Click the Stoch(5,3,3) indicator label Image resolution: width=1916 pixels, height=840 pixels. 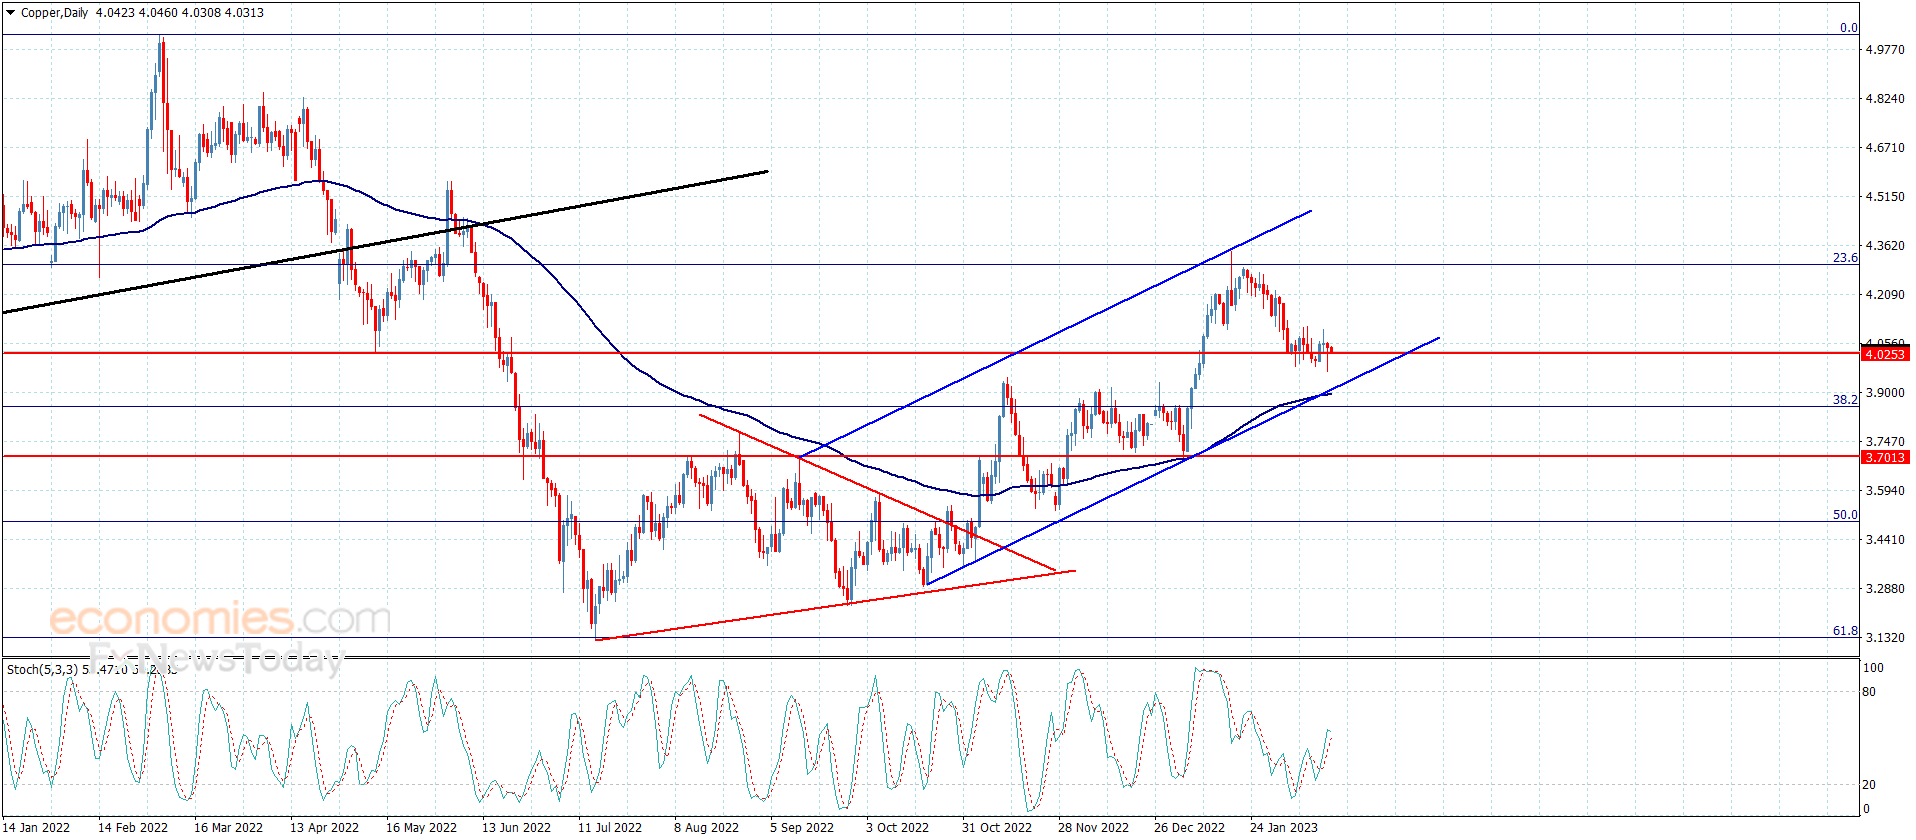click(42, 669)
